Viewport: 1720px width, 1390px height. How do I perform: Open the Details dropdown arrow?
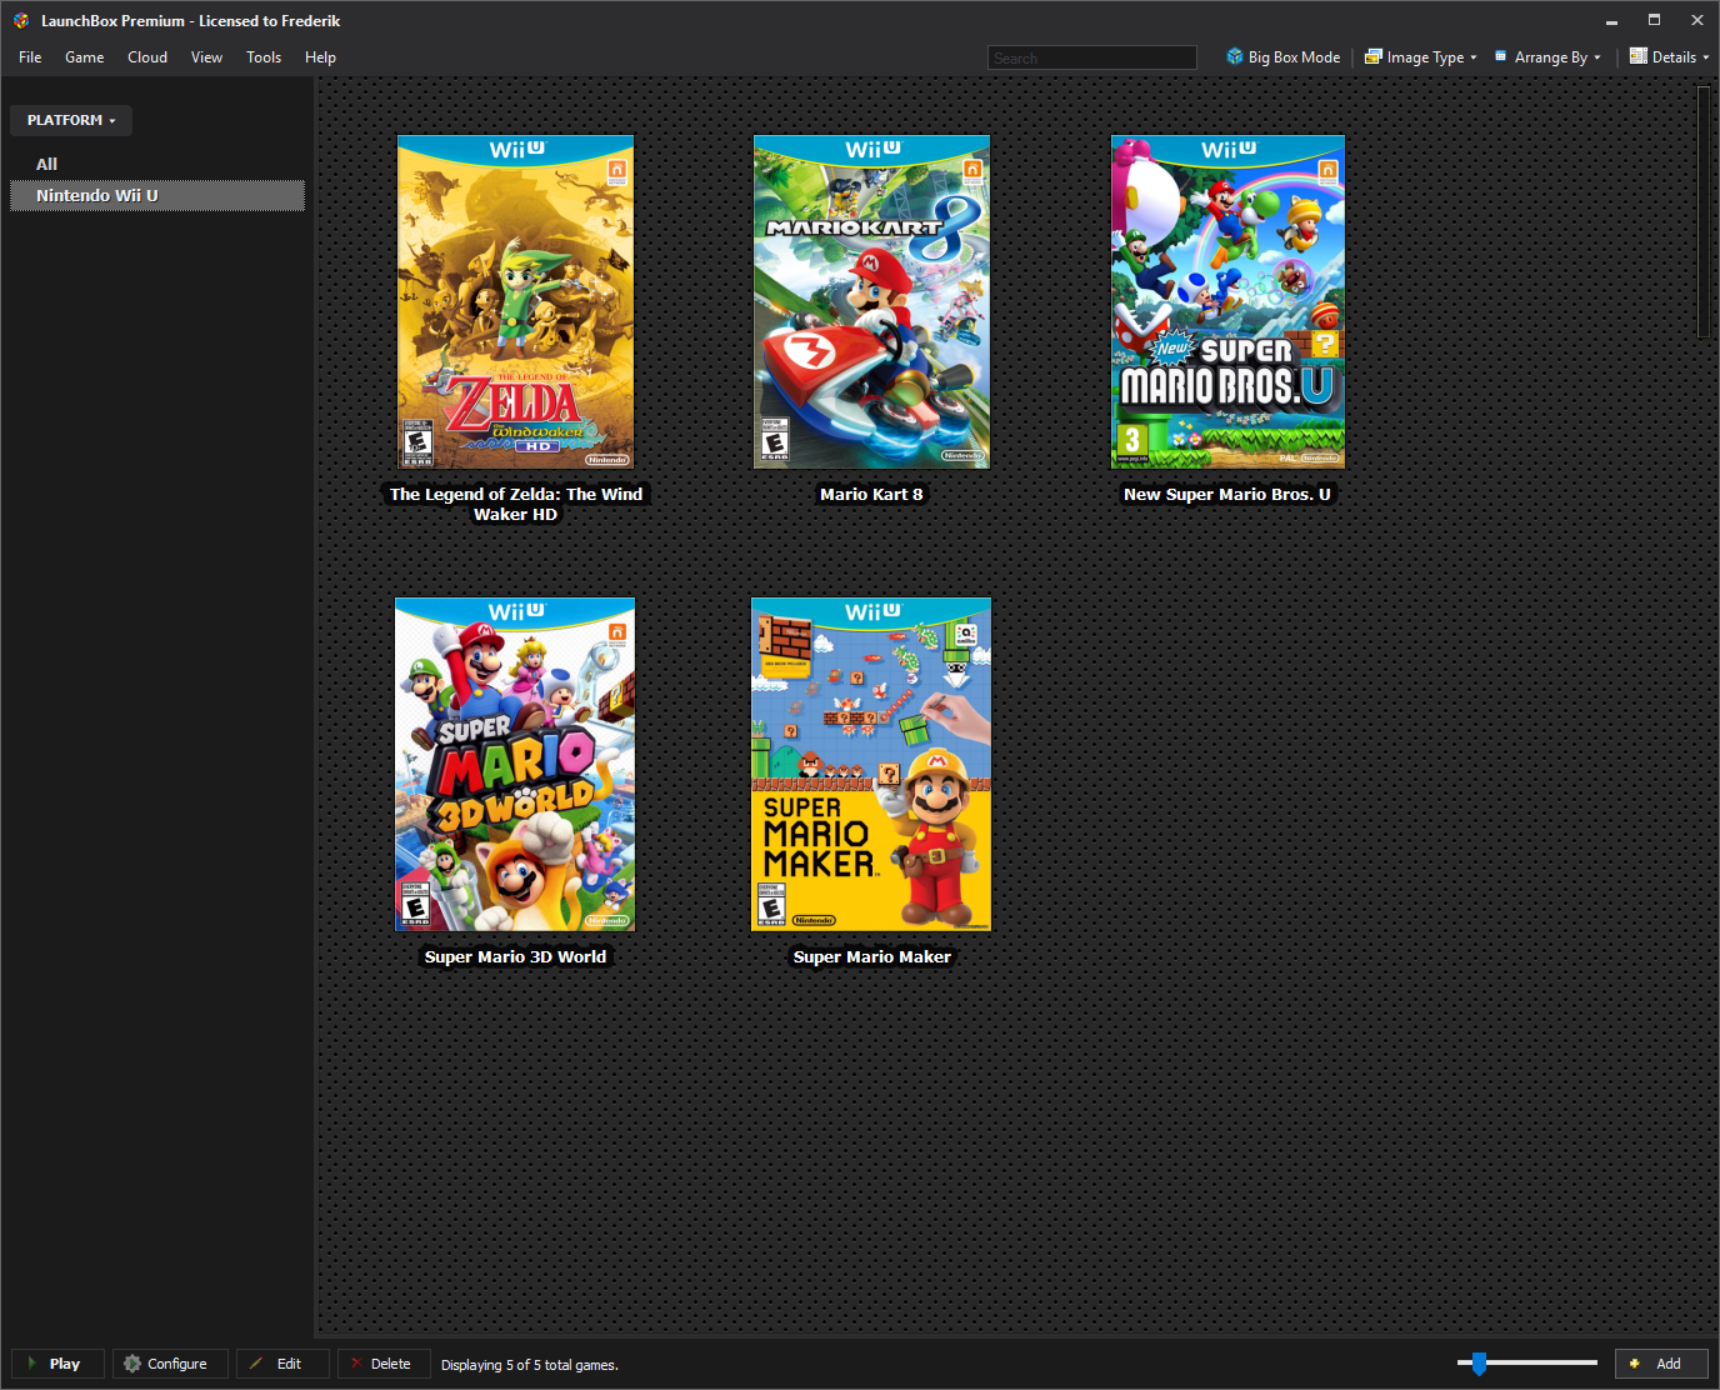click(1706, 58)
